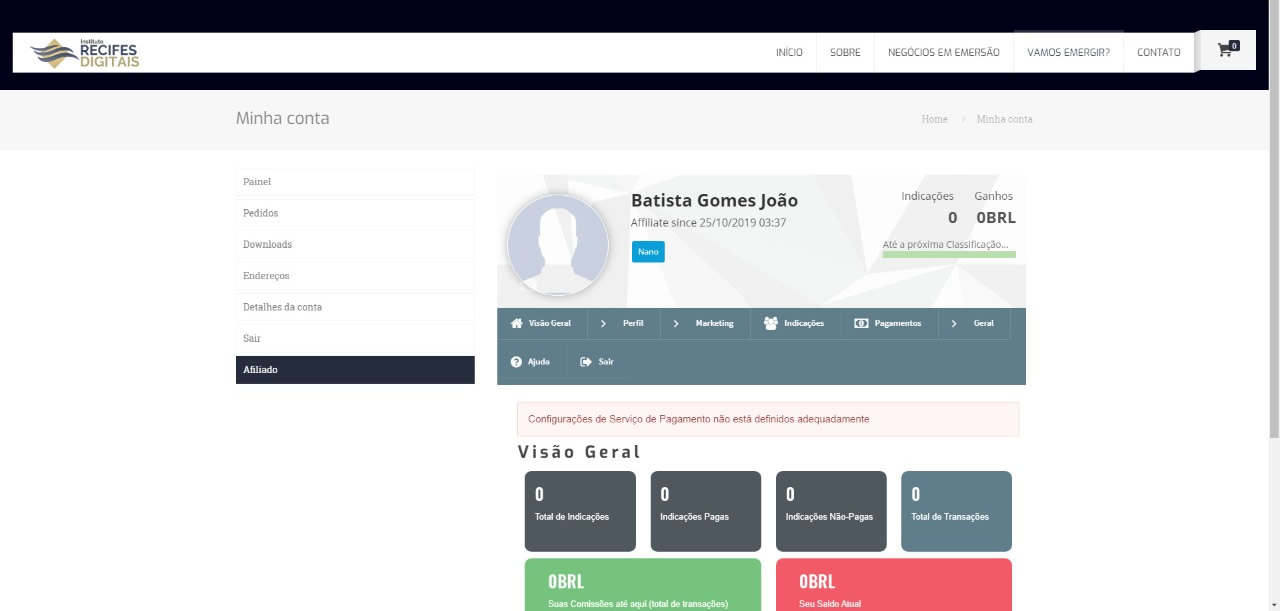Open the shopping cart icon
This screenshot has width=1280, height=611.
[1226, 50]
